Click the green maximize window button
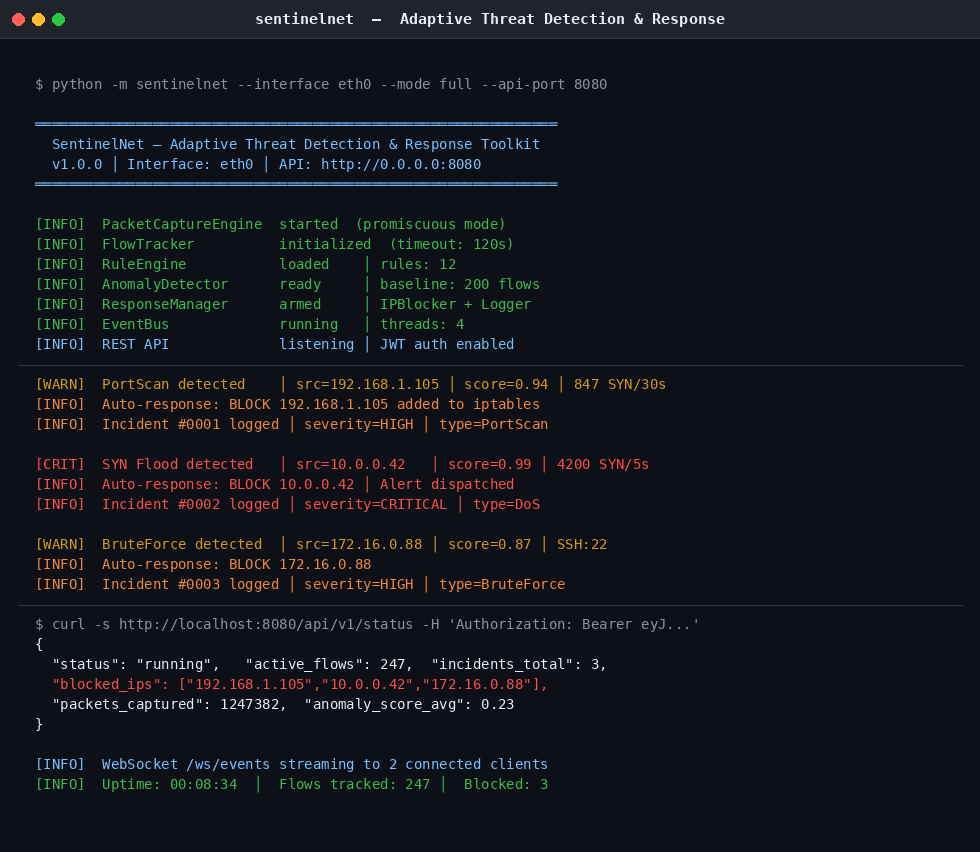 coord(58,19)
